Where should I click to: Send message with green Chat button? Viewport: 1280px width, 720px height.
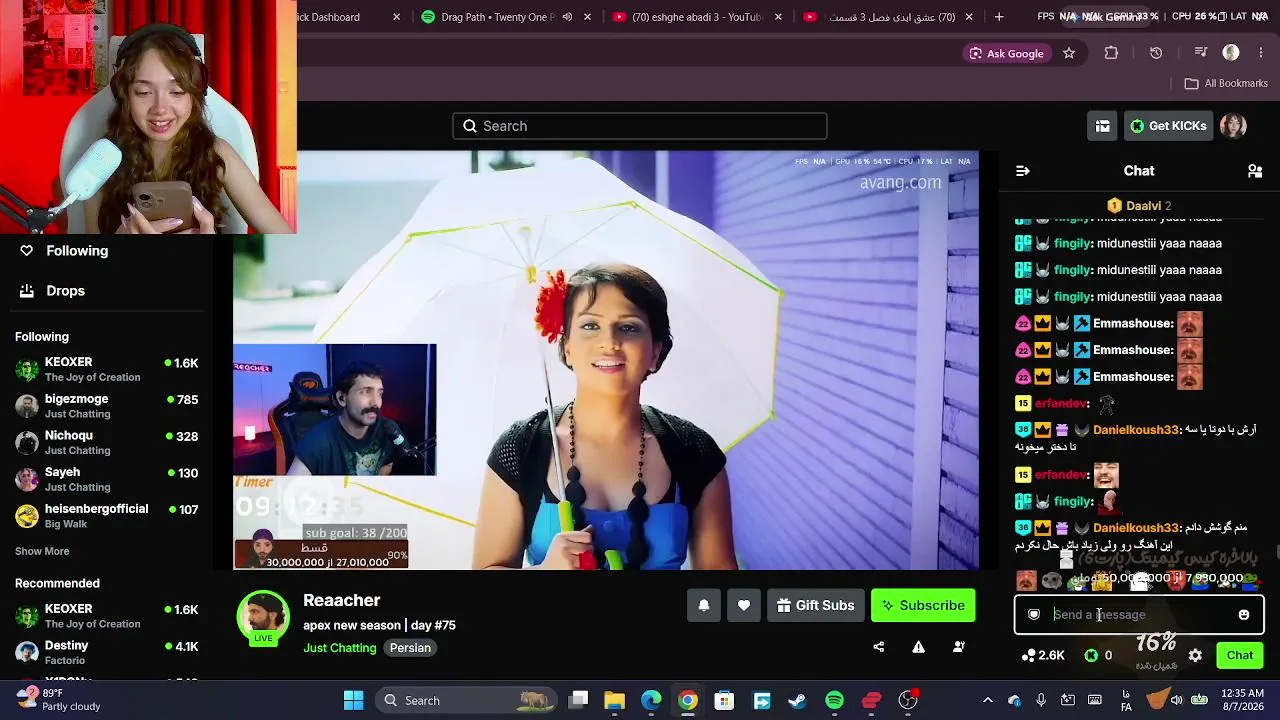(1240, 656)
